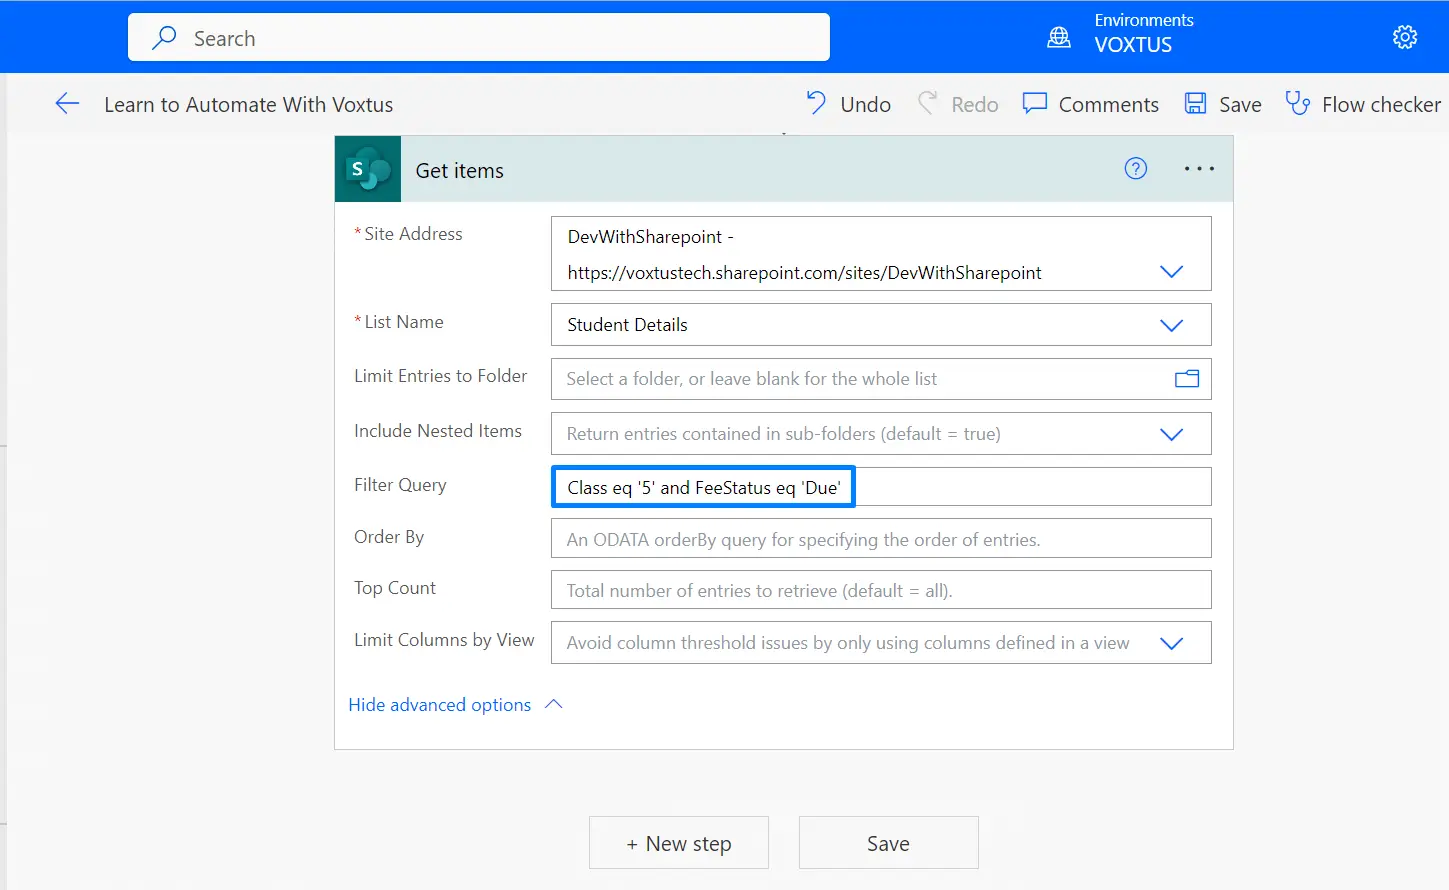Run the Flow checker

pyautogui.click(x=1363, y=104)
